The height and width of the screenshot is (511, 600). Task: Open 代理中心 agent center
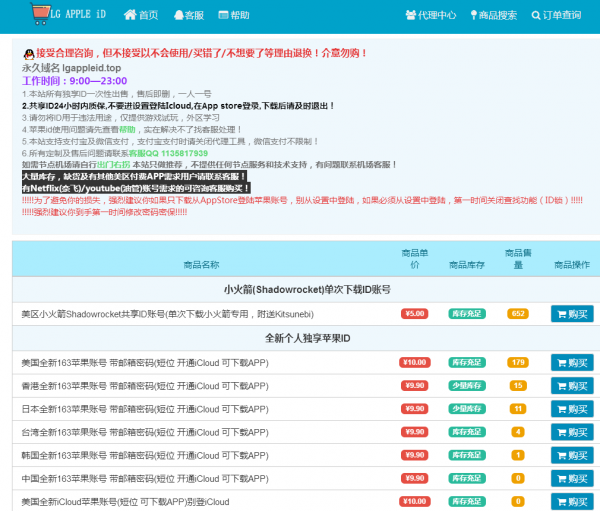[x=431, y=15]
